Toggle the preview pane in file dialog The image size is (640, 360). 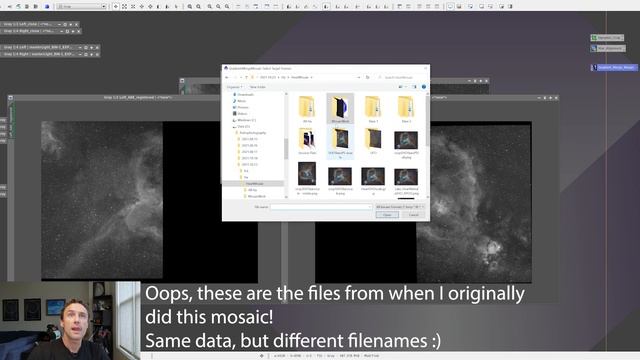pyautogui.click(x=414, y=87)
